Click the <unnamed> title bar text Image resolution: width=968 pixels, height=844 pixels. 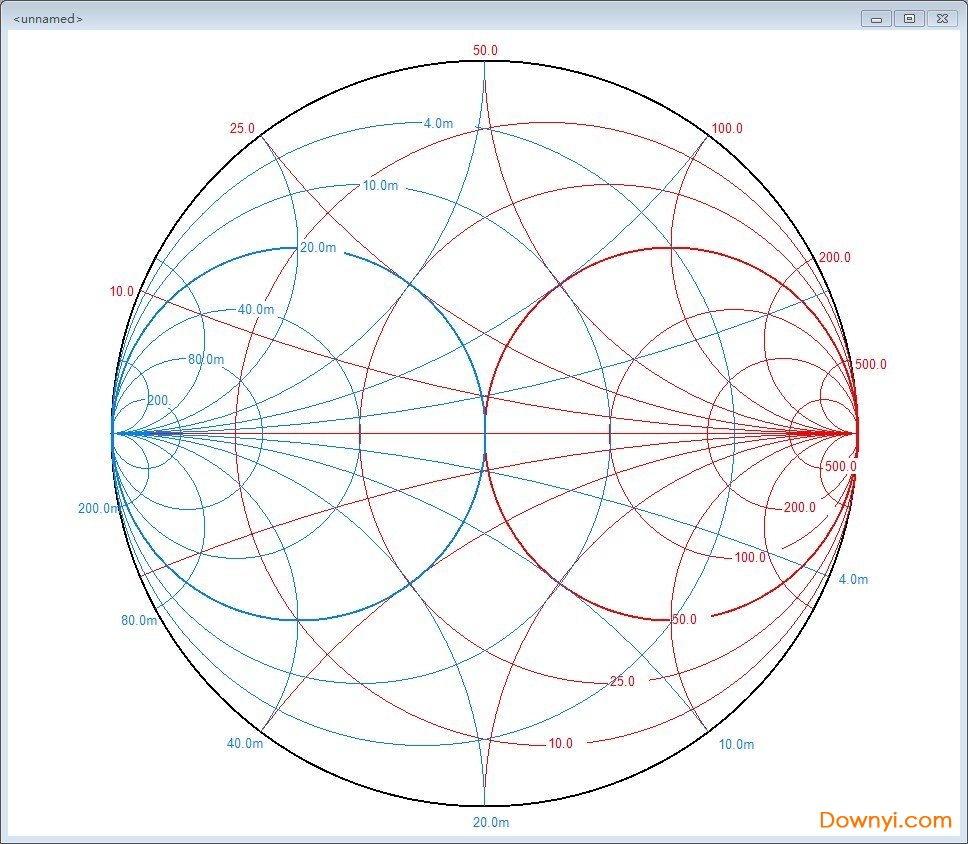[48, 17]
